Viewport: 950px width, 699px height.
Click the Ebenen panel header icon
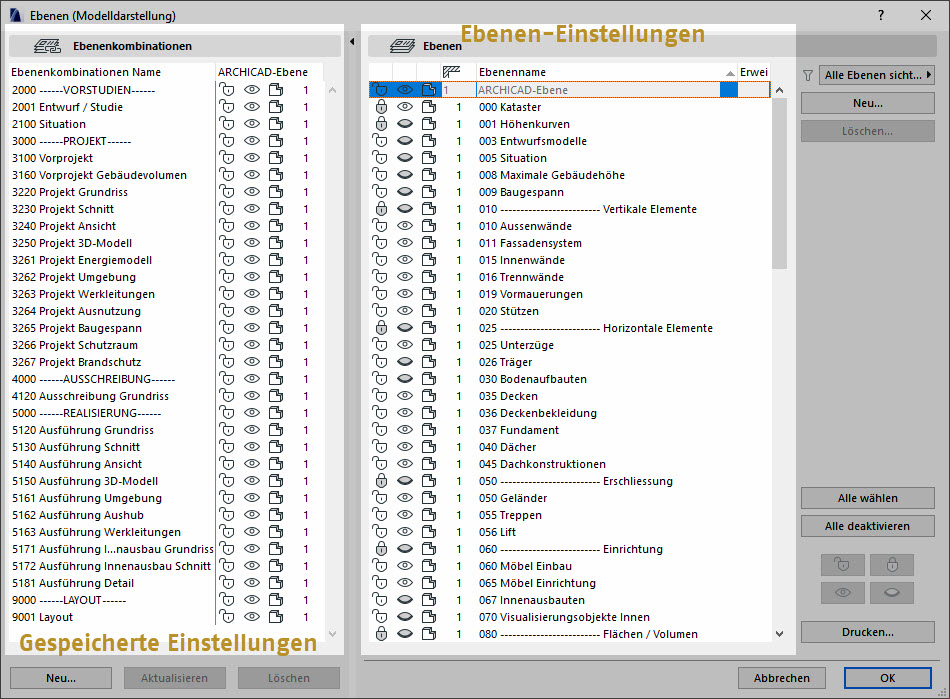coord(402,46)
